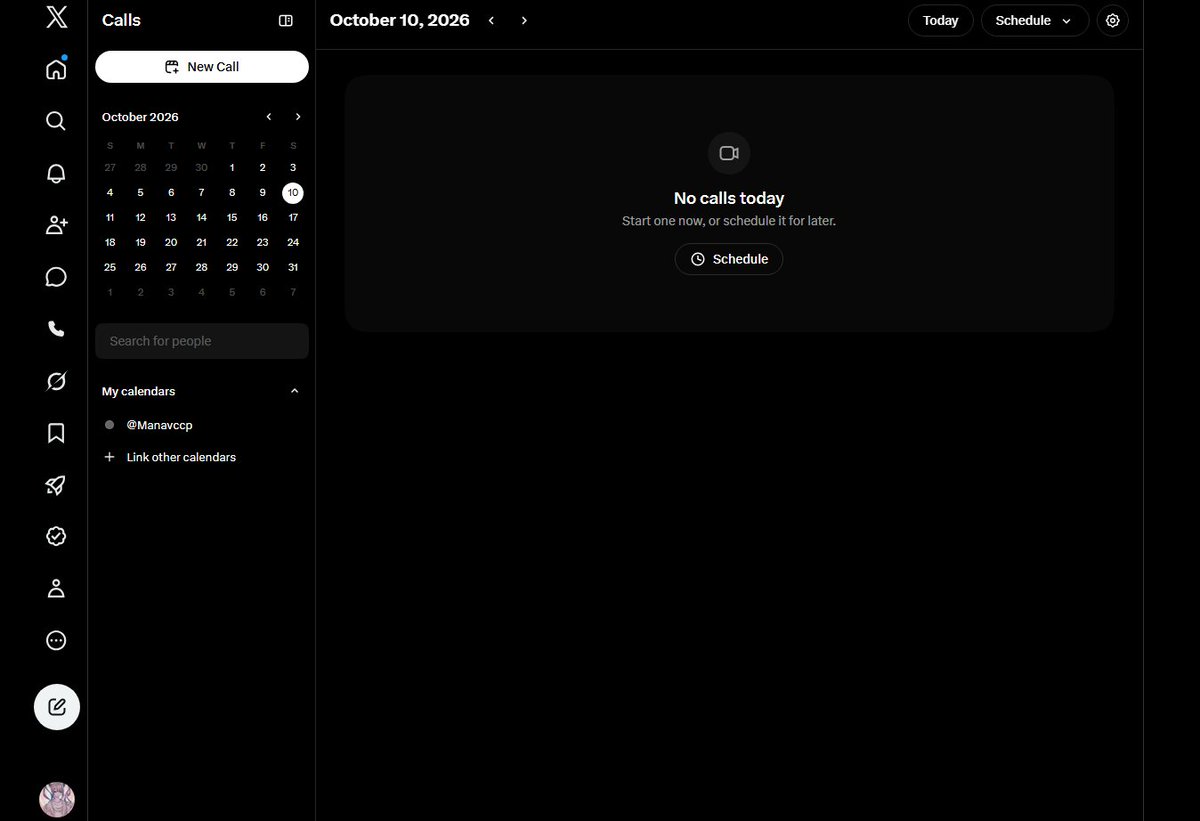The image size is (1200, 821).
Task: Open Profile person icon in sidebar
Action: point(56,589)
